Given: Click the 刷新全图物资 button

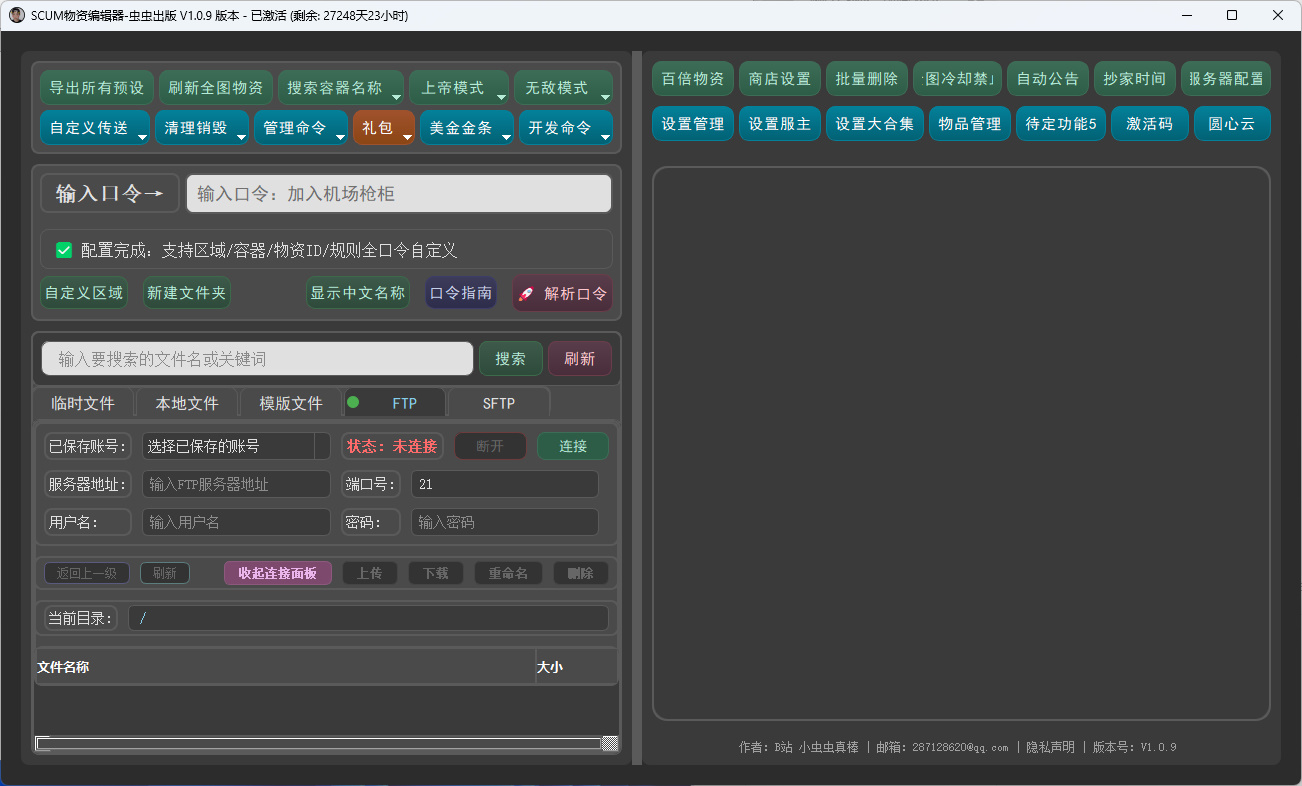Looking at the screenshot, I should click(215, 88).
